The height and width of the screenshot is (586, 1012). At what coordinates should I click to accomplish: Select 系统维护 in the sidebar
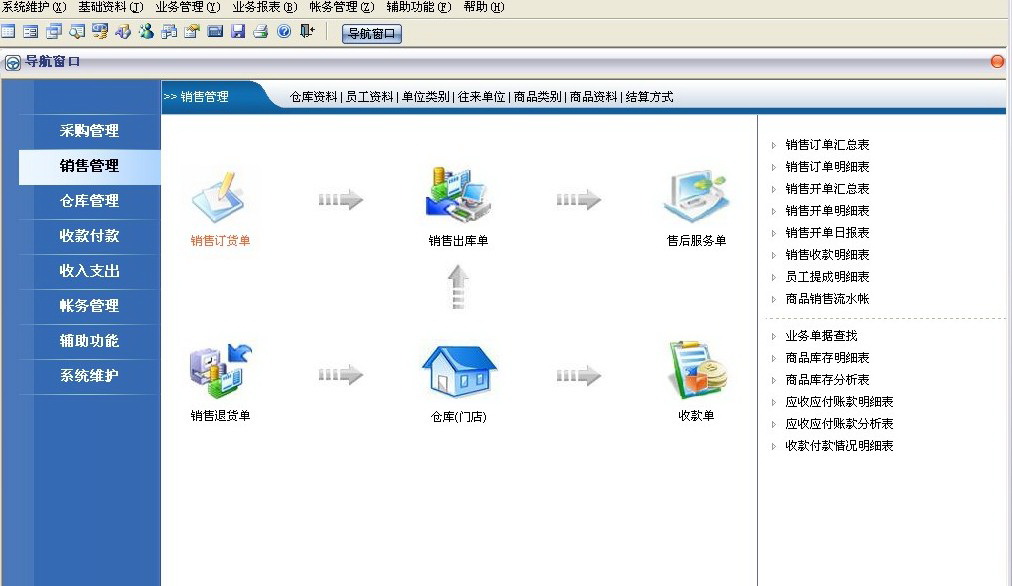pyautogui.click(x=89, y=376)
